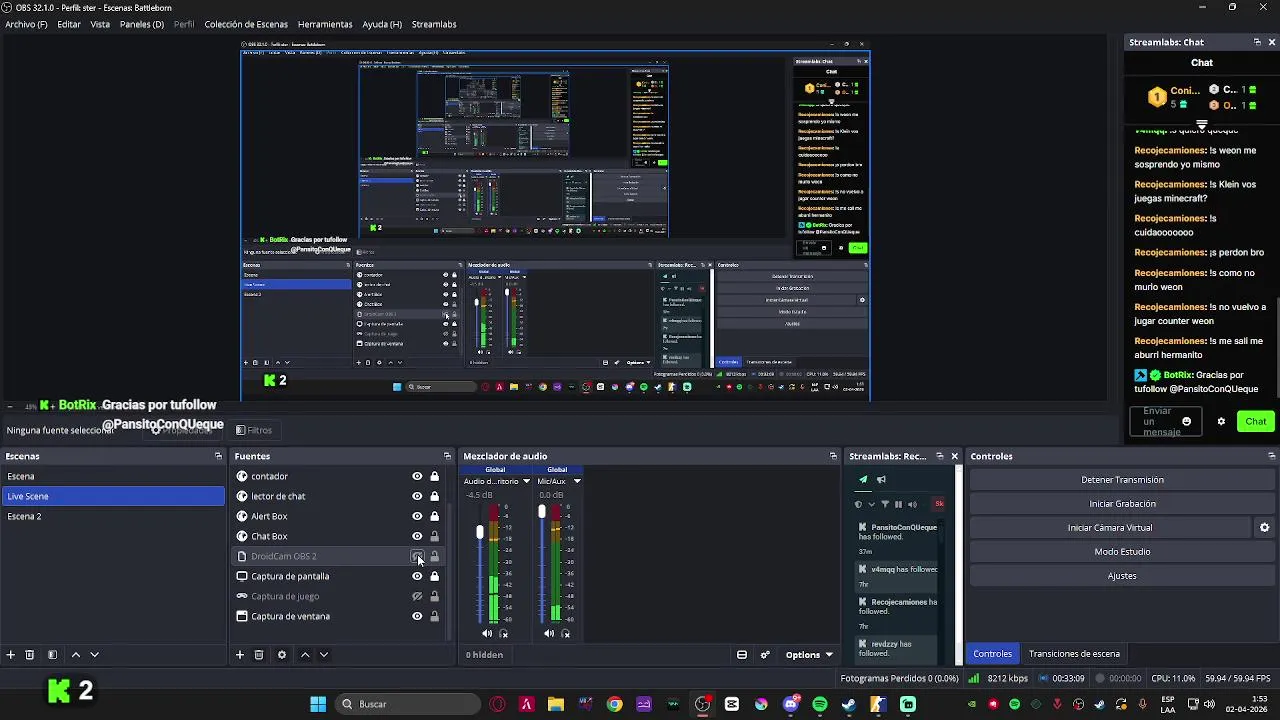1280x720 pixels.
Task: Enable Modo Estudio
Action: coord(1122,552)
